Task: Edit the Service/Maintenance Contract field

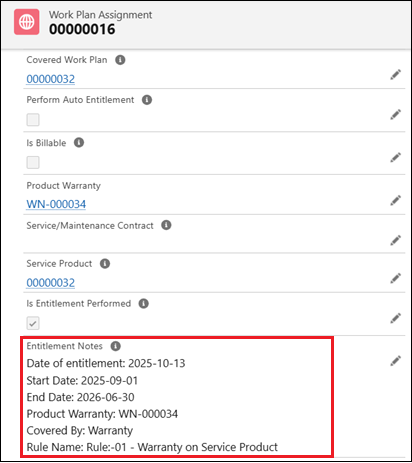Action: pos(395,240)
